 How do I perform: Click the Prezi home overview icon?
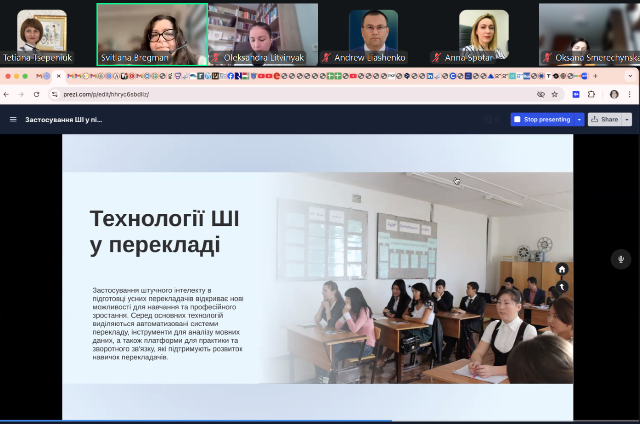point(562,269)
